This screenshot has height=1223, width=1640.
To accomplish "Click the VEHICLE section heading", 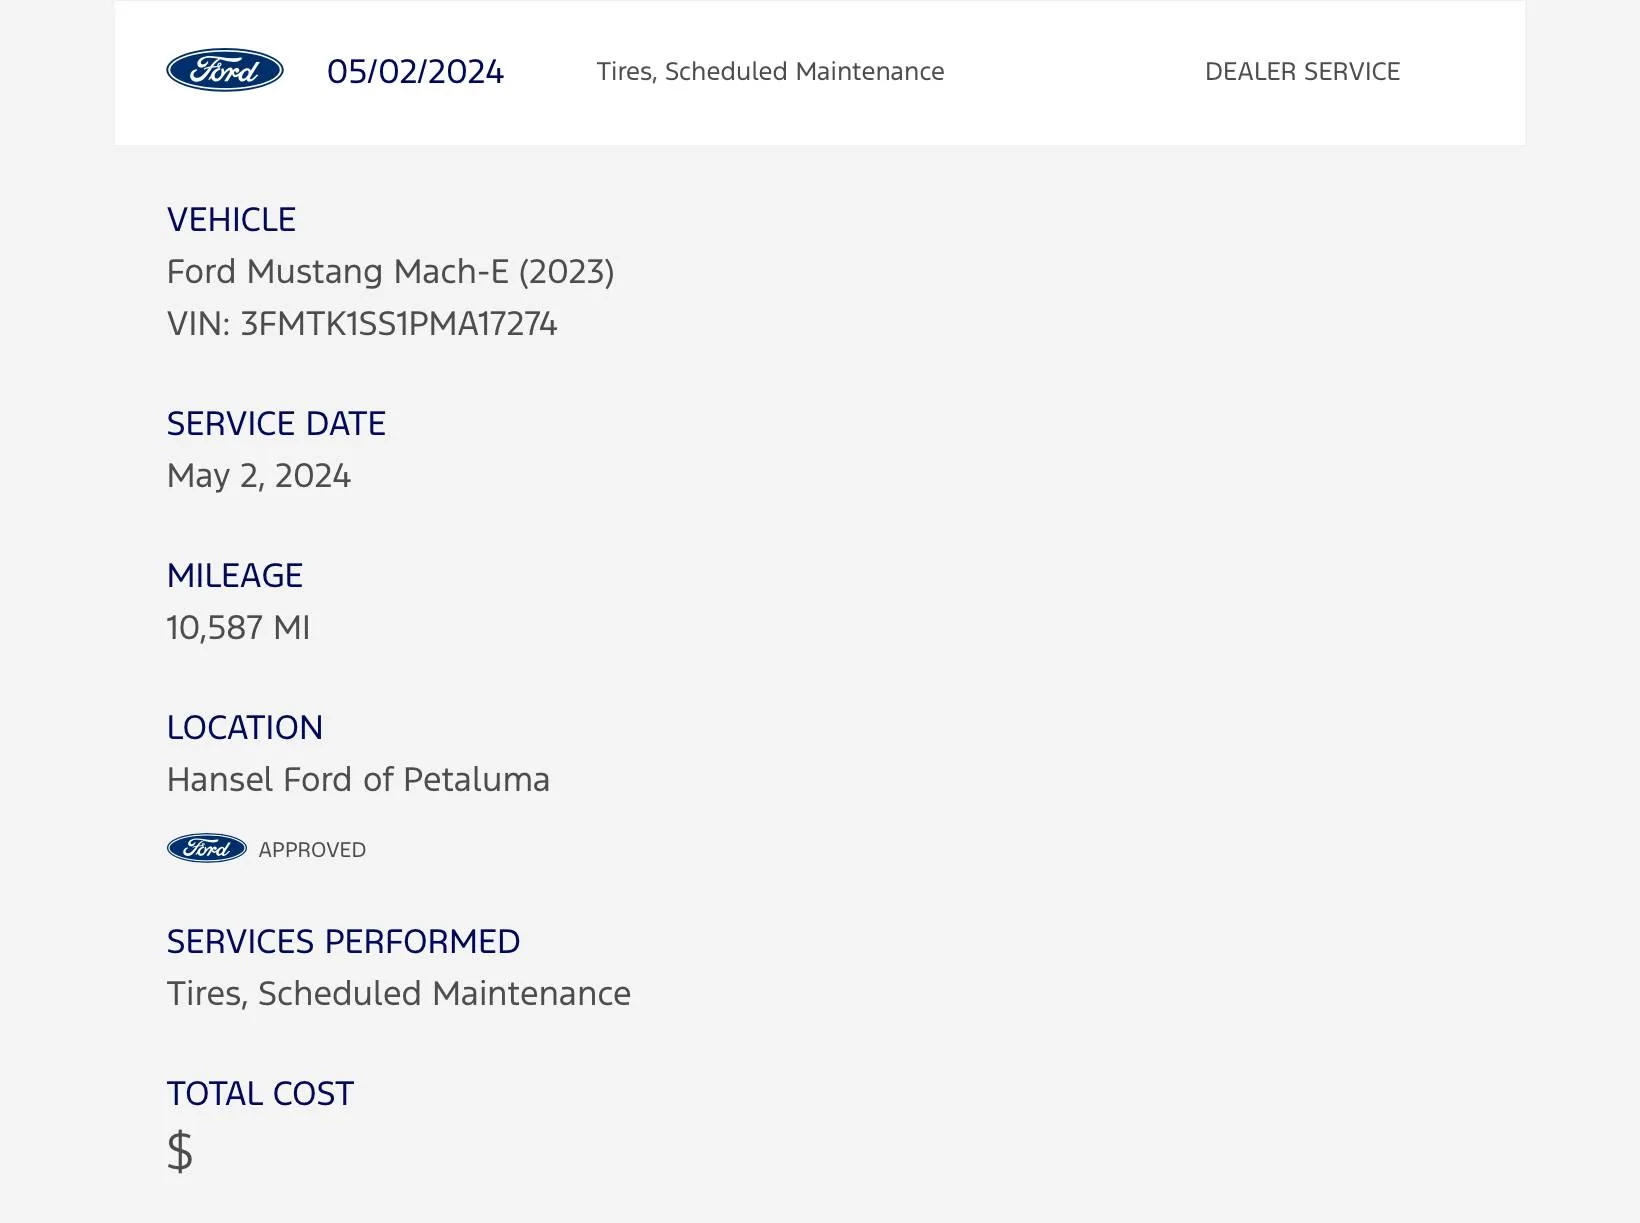I will tap(231, 220).
